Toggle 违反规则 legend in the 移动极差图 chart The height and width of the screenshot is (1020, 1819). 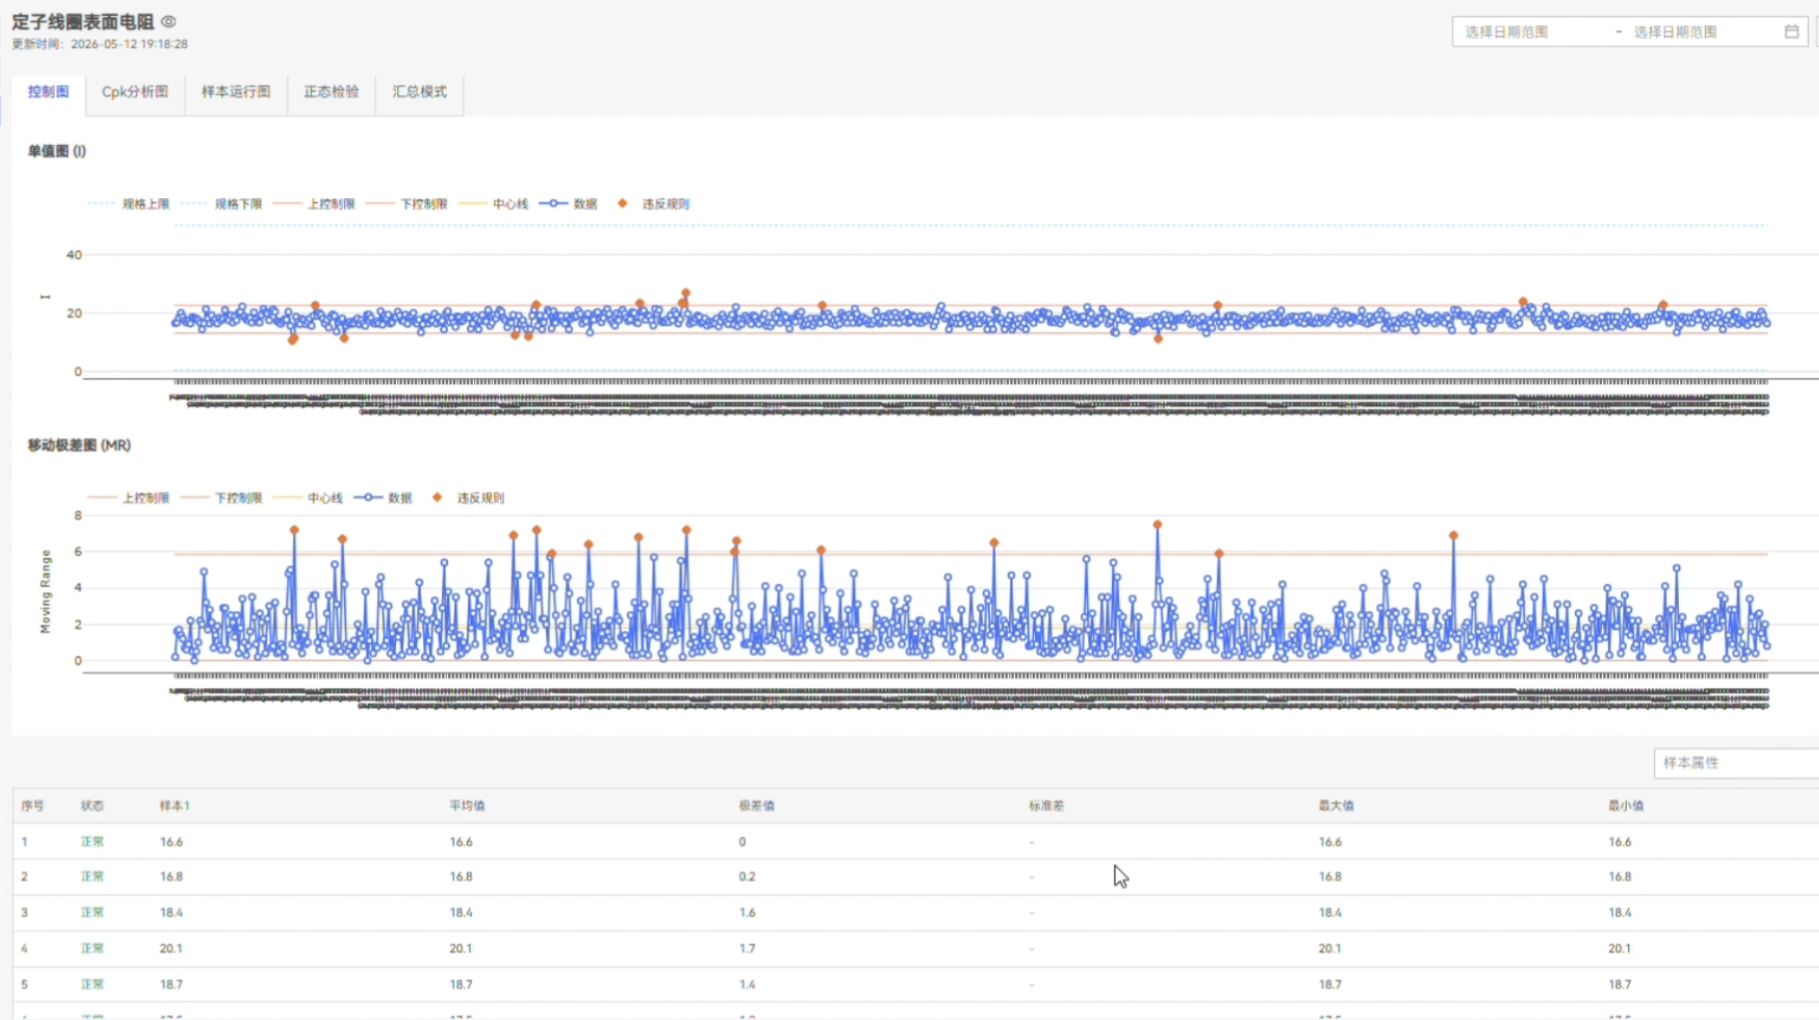[x=468, y=498]
